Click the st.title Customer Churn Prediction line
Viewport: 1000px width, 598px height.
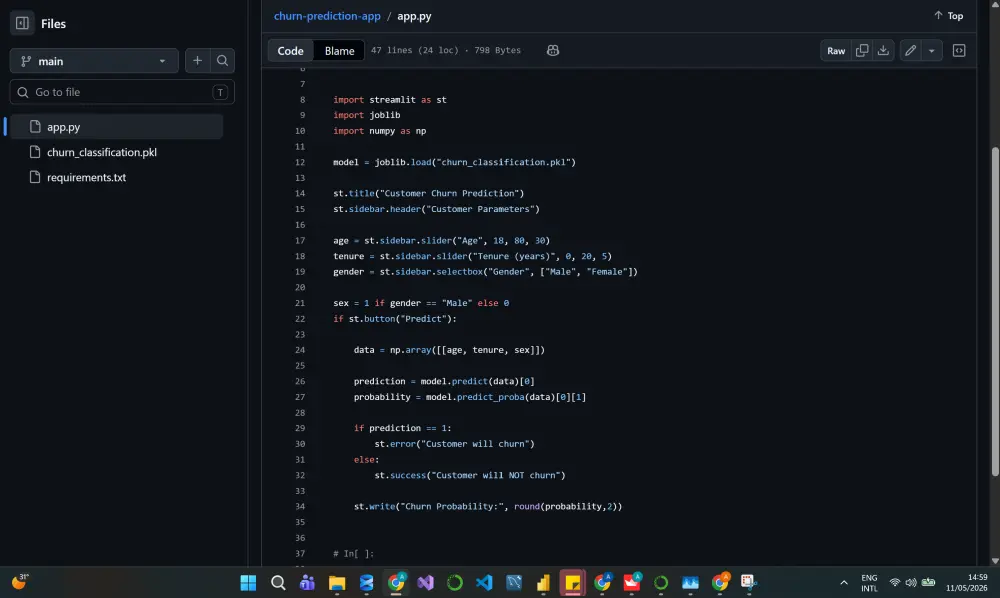click(429, 194)
